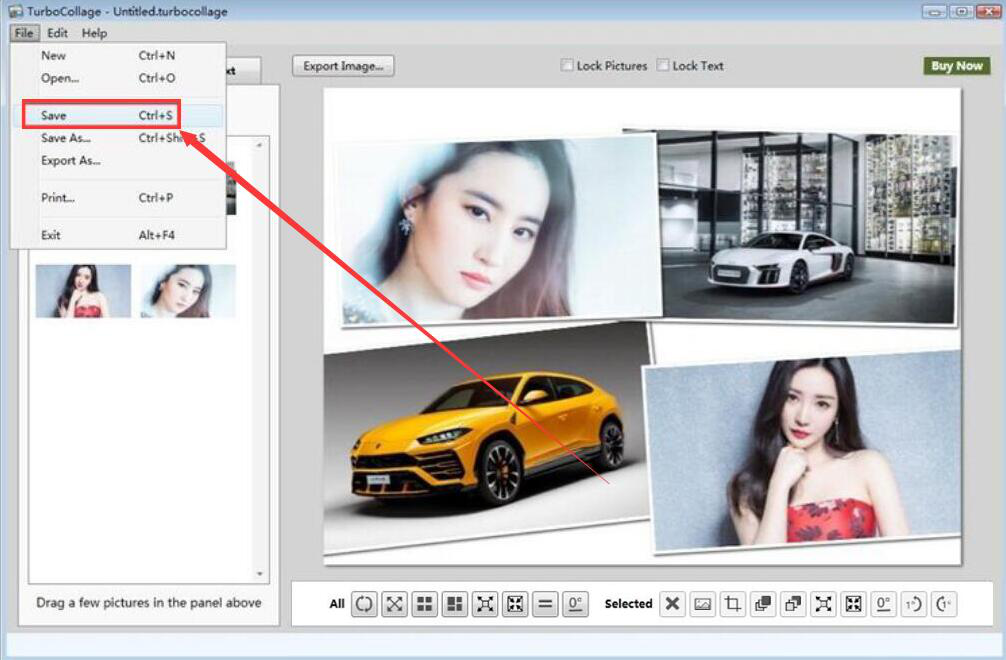Click the rotate clockwise 1° icon
The width and height of the screenshot is (1006, 660).
tap(913, 604)
